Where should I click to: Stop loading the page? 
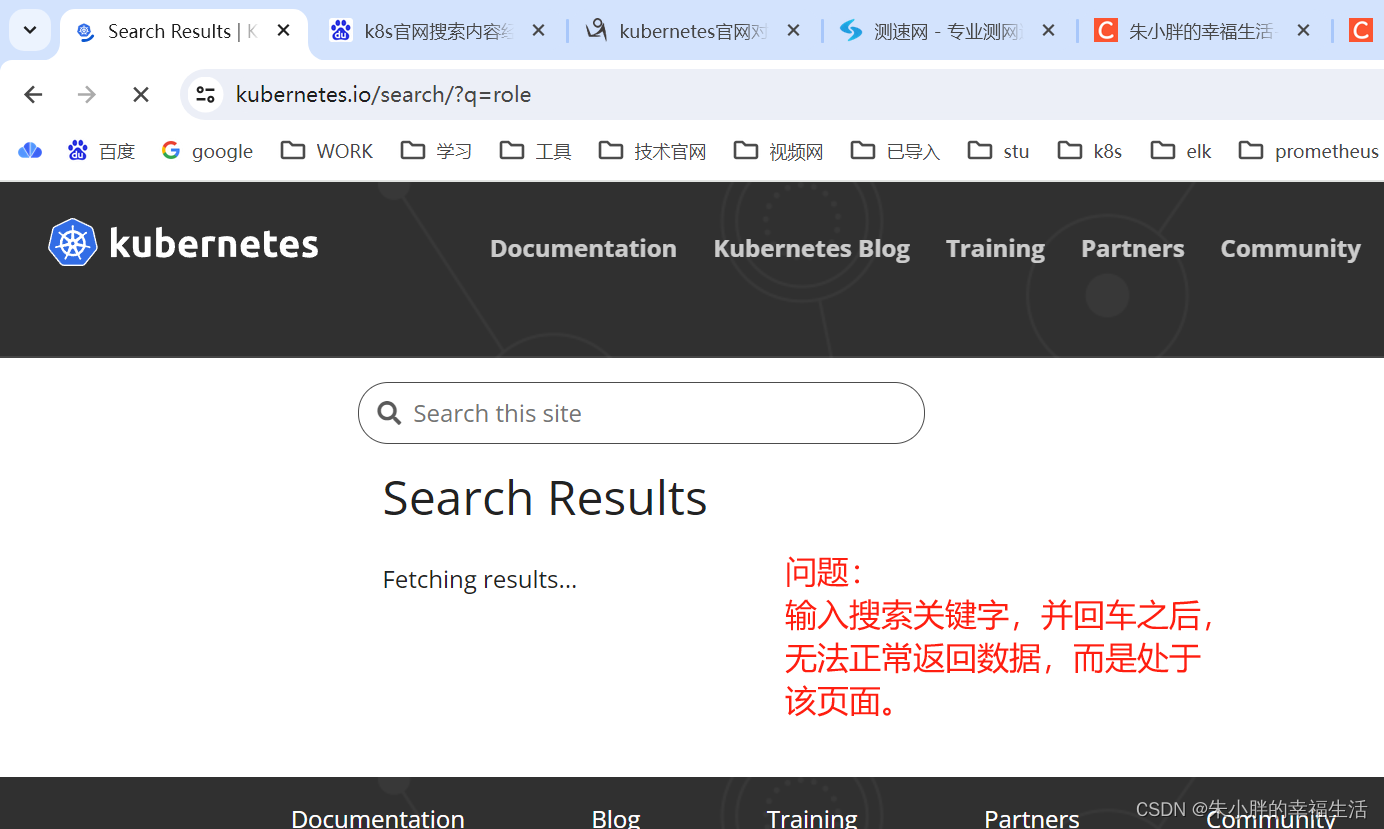pos(141,95)
